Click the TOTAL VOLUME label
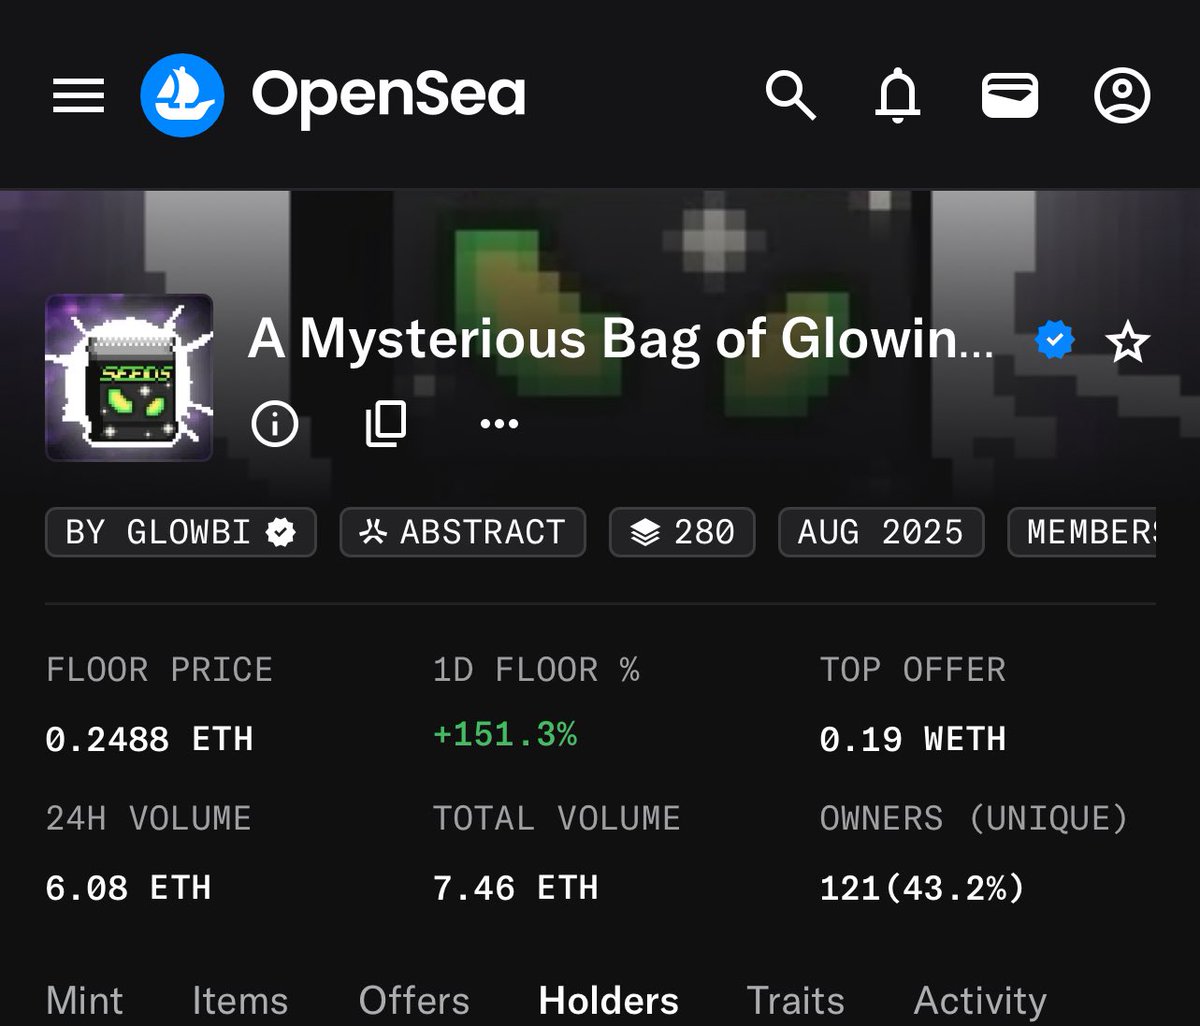This screenshot has height=1026, width=1200. (556, 818)
